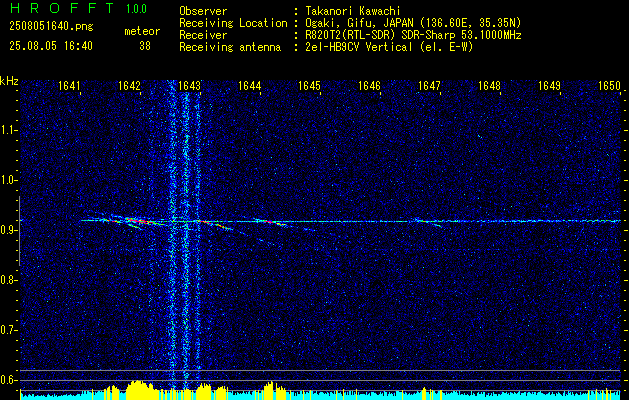Click observer name Takanori Kawachi

(353, 11)
